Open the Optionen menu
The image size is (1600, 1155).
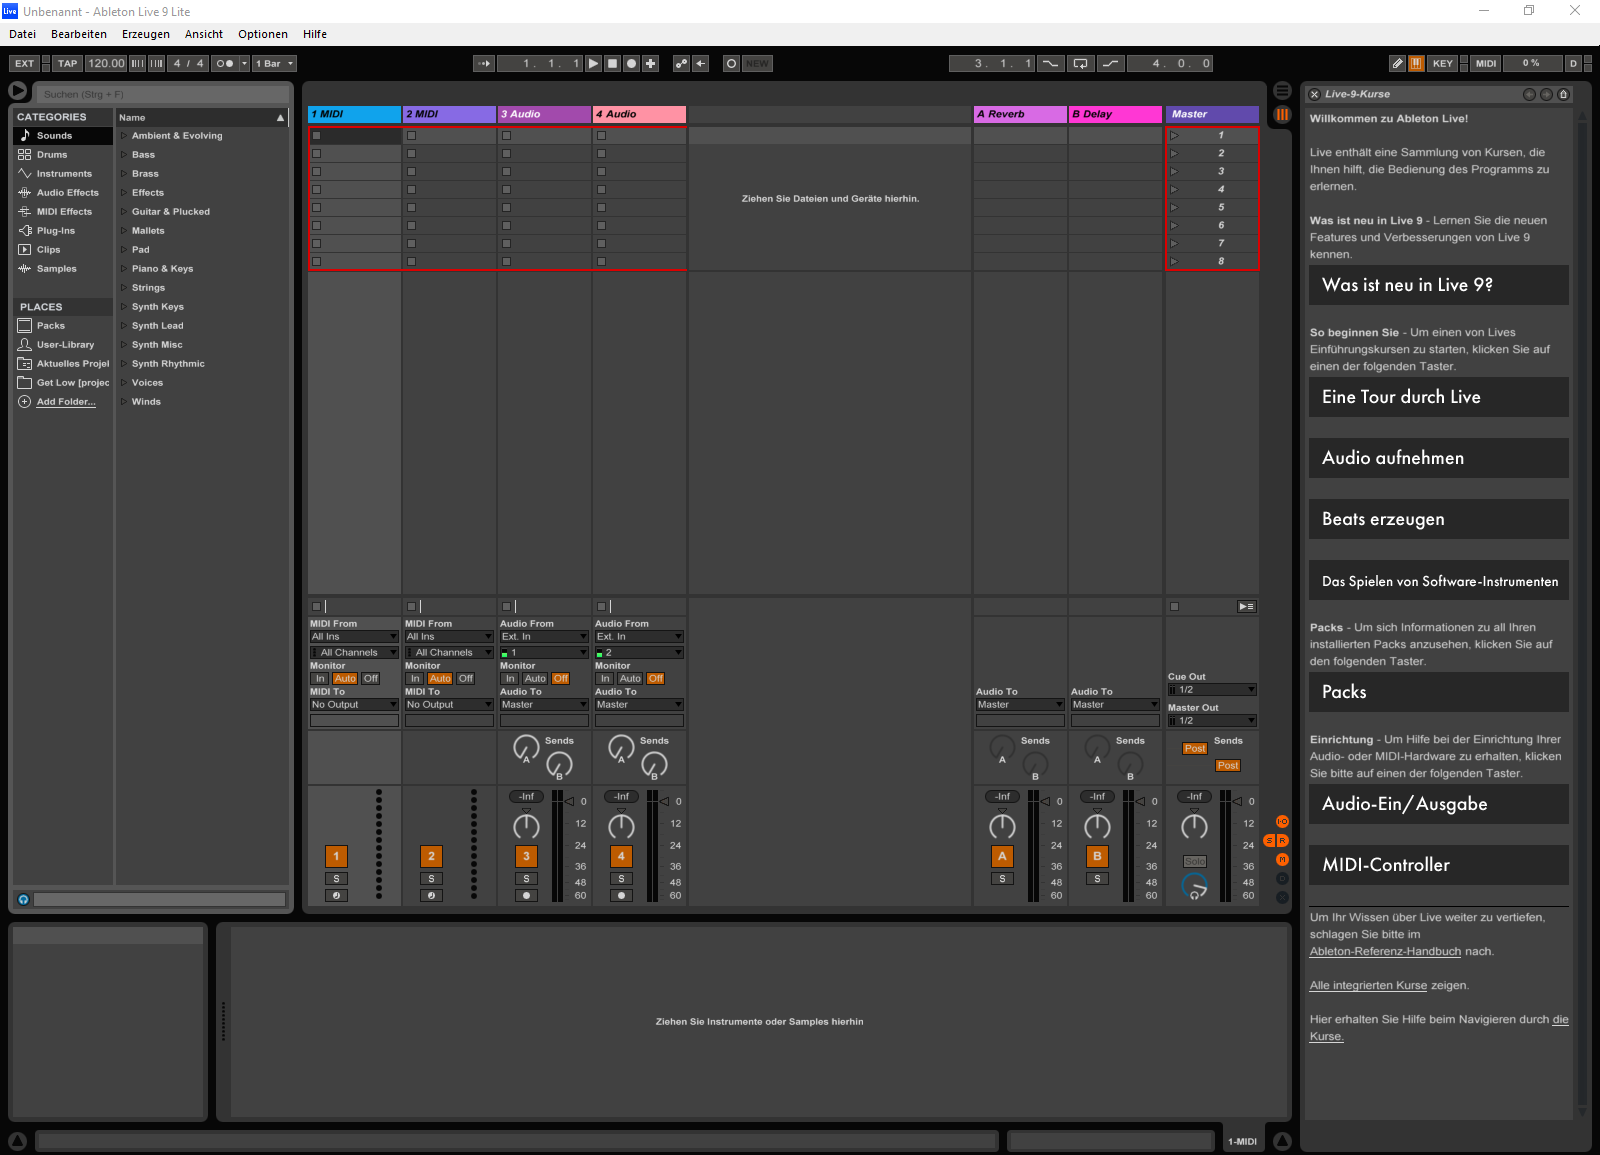263,34
